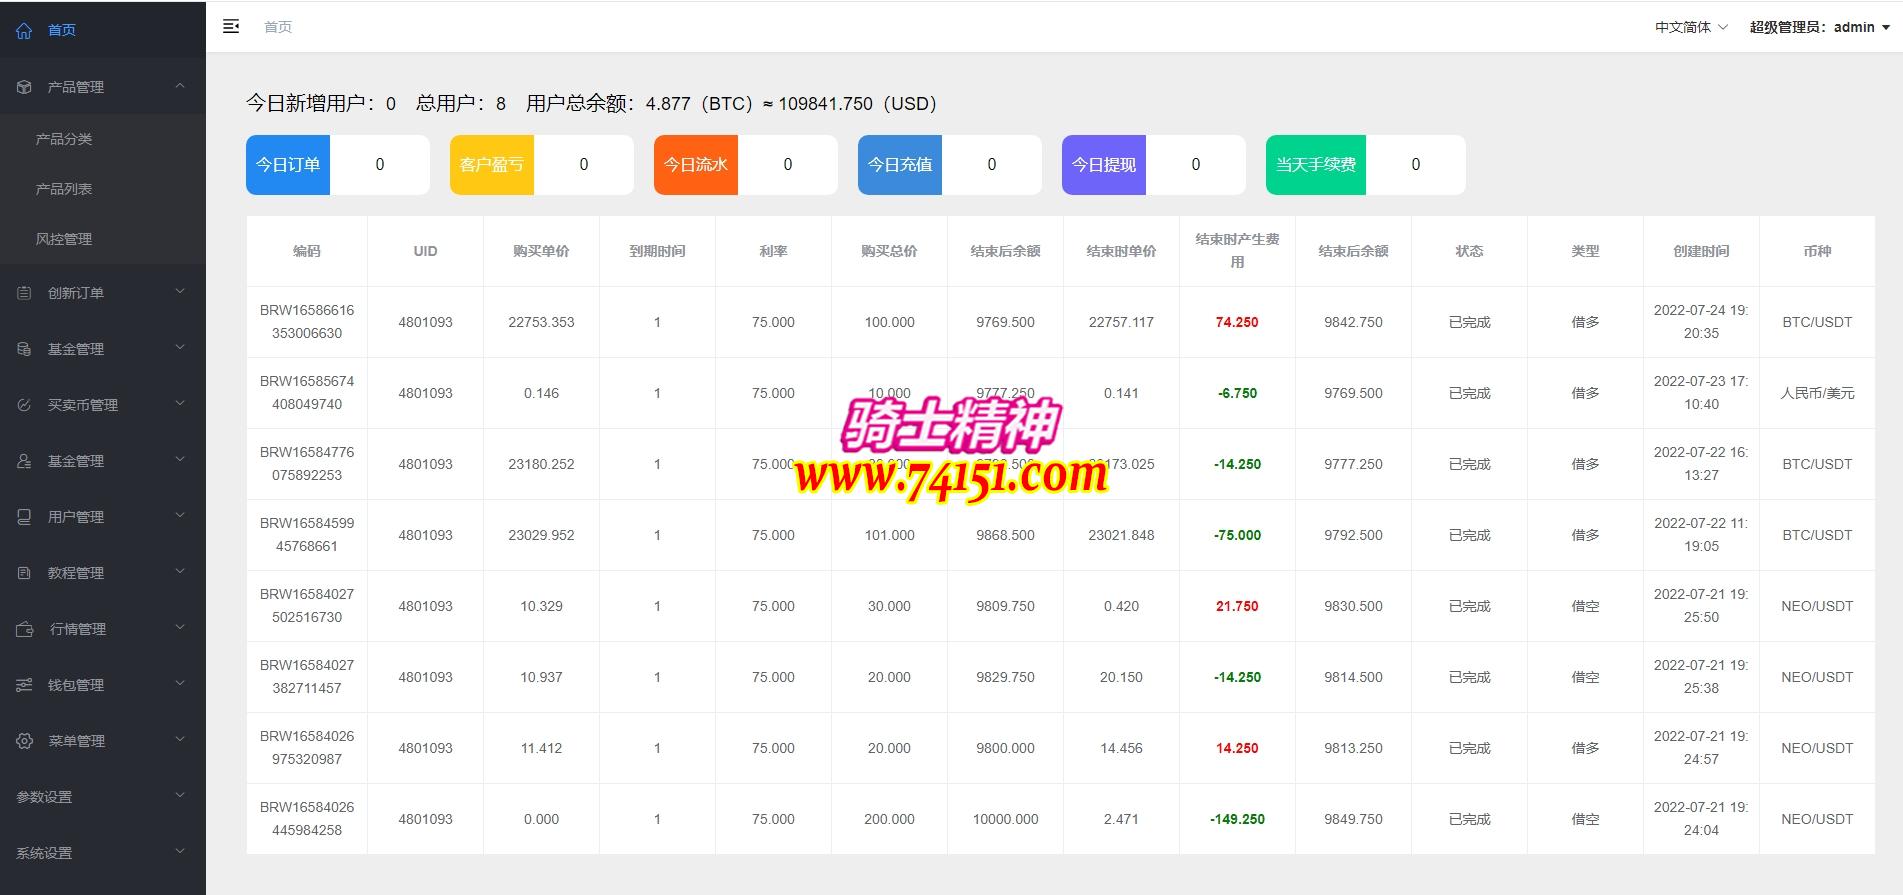Click the sliders icon beside 钱包管理

pyautogui.click(x=24, y=685)
